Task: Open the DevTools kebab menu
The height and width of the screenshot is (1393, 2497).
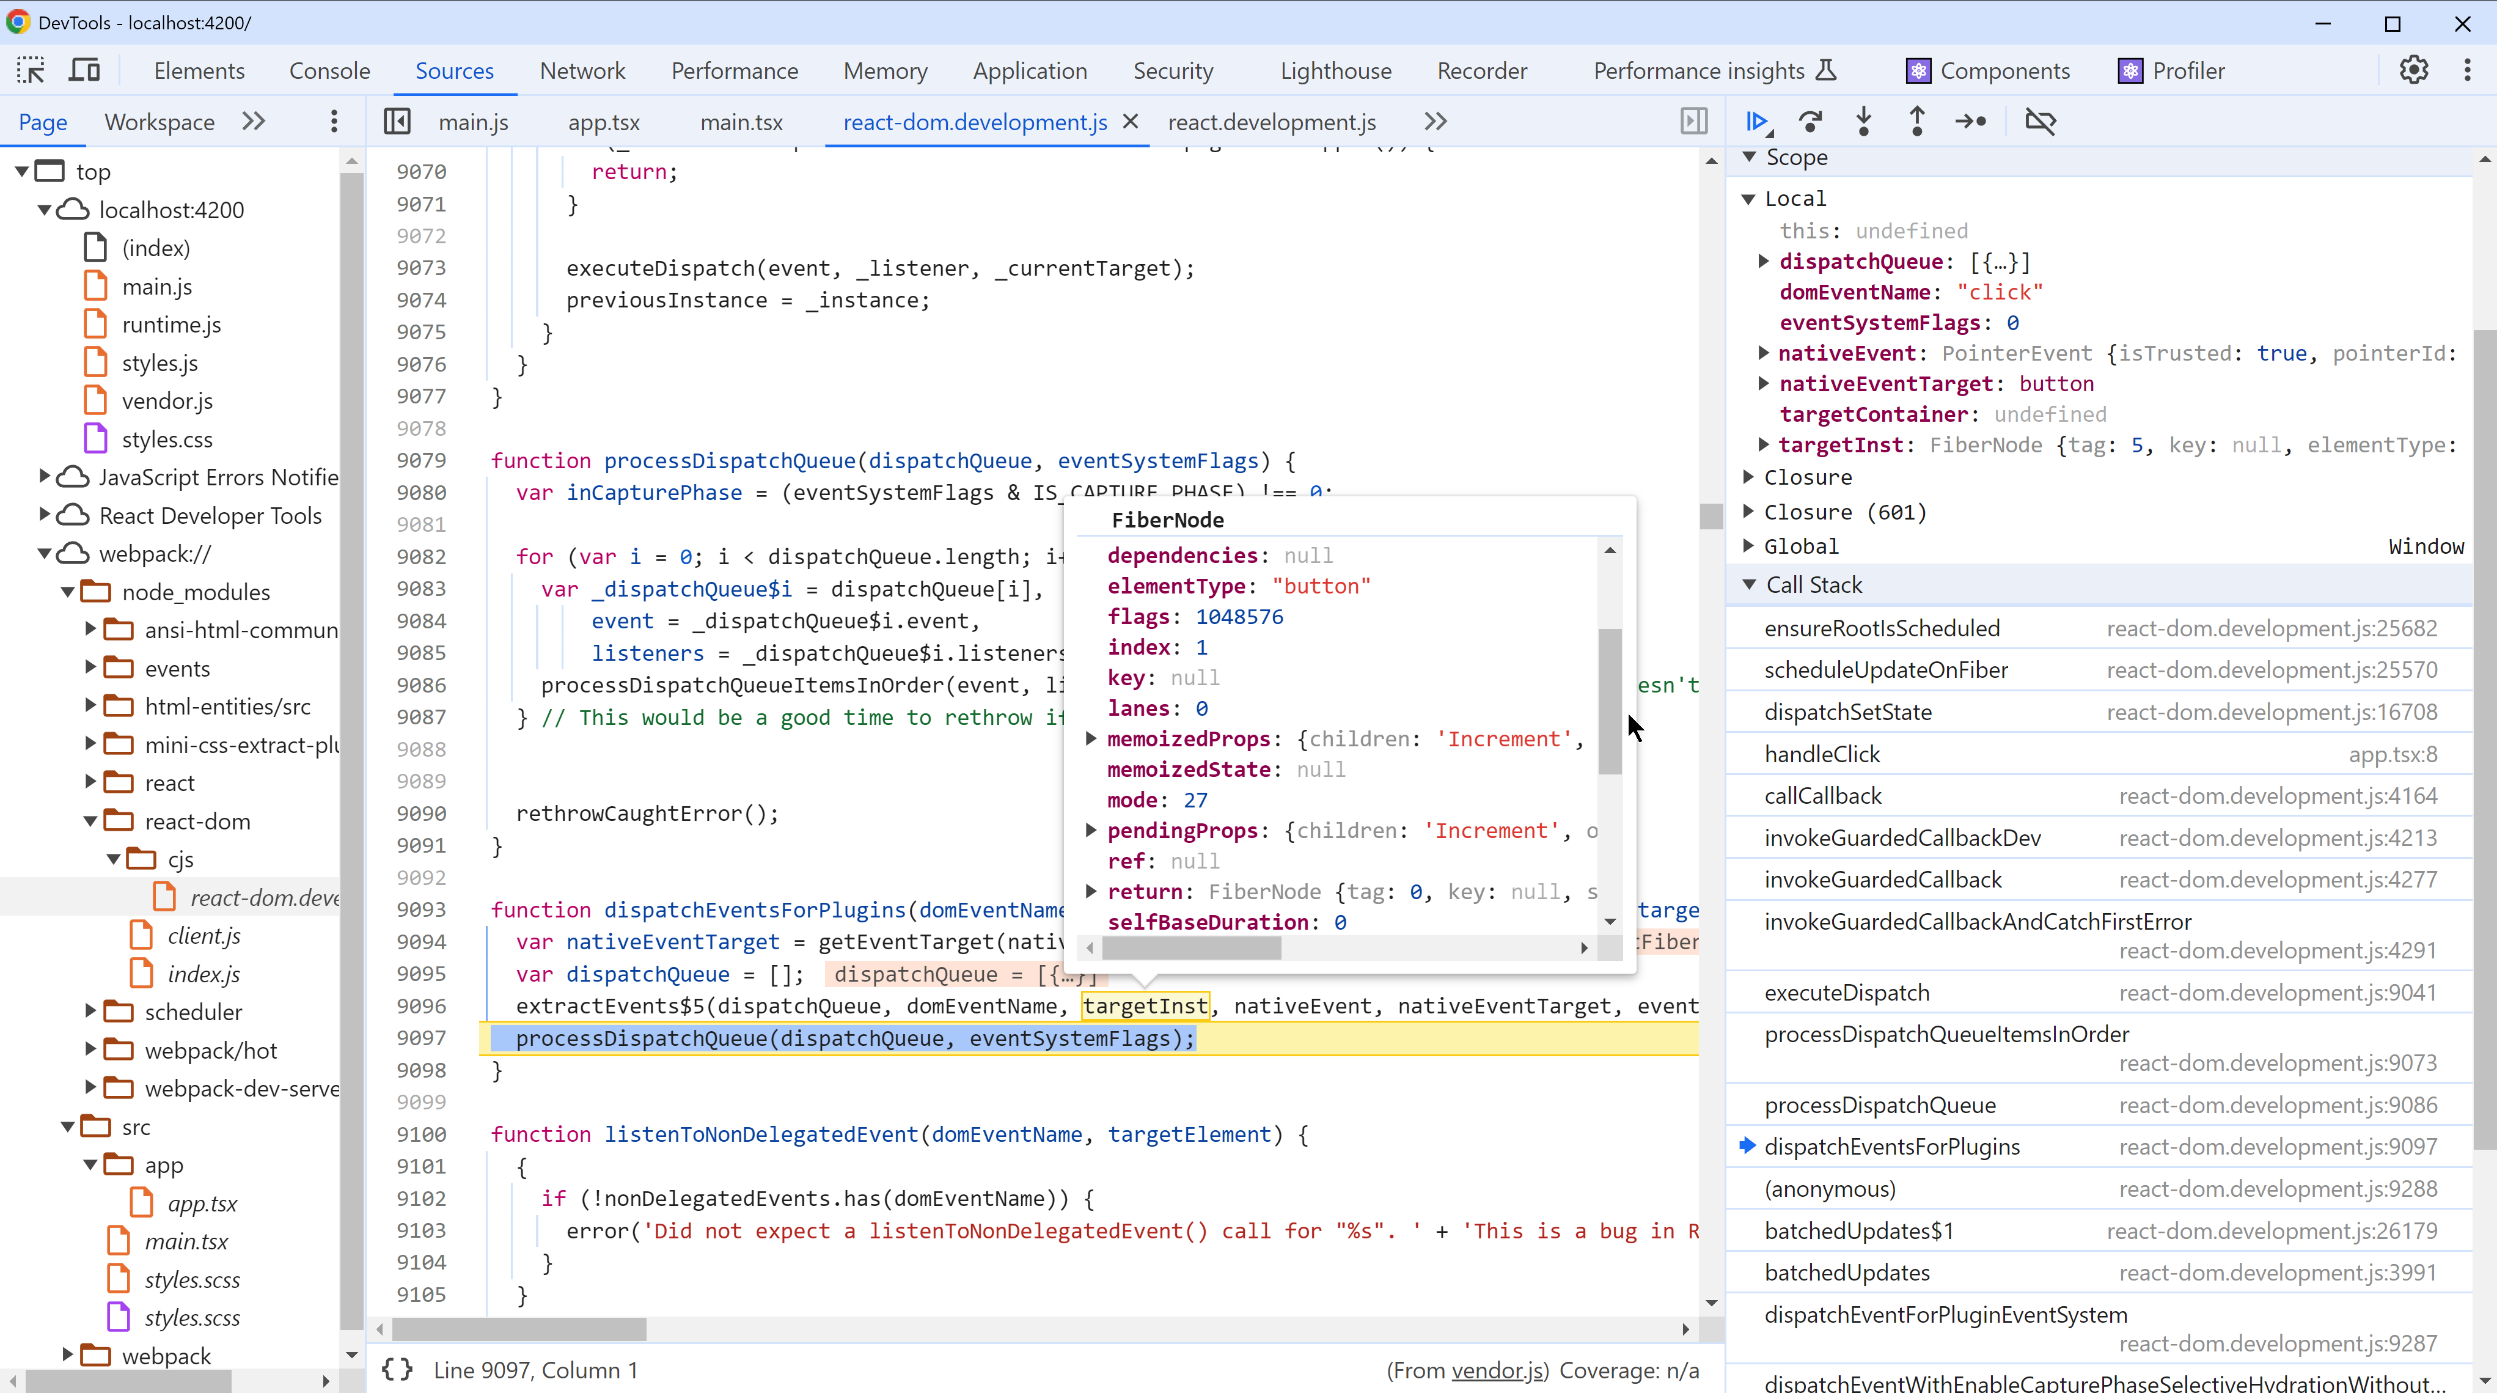Action: 2467,70
